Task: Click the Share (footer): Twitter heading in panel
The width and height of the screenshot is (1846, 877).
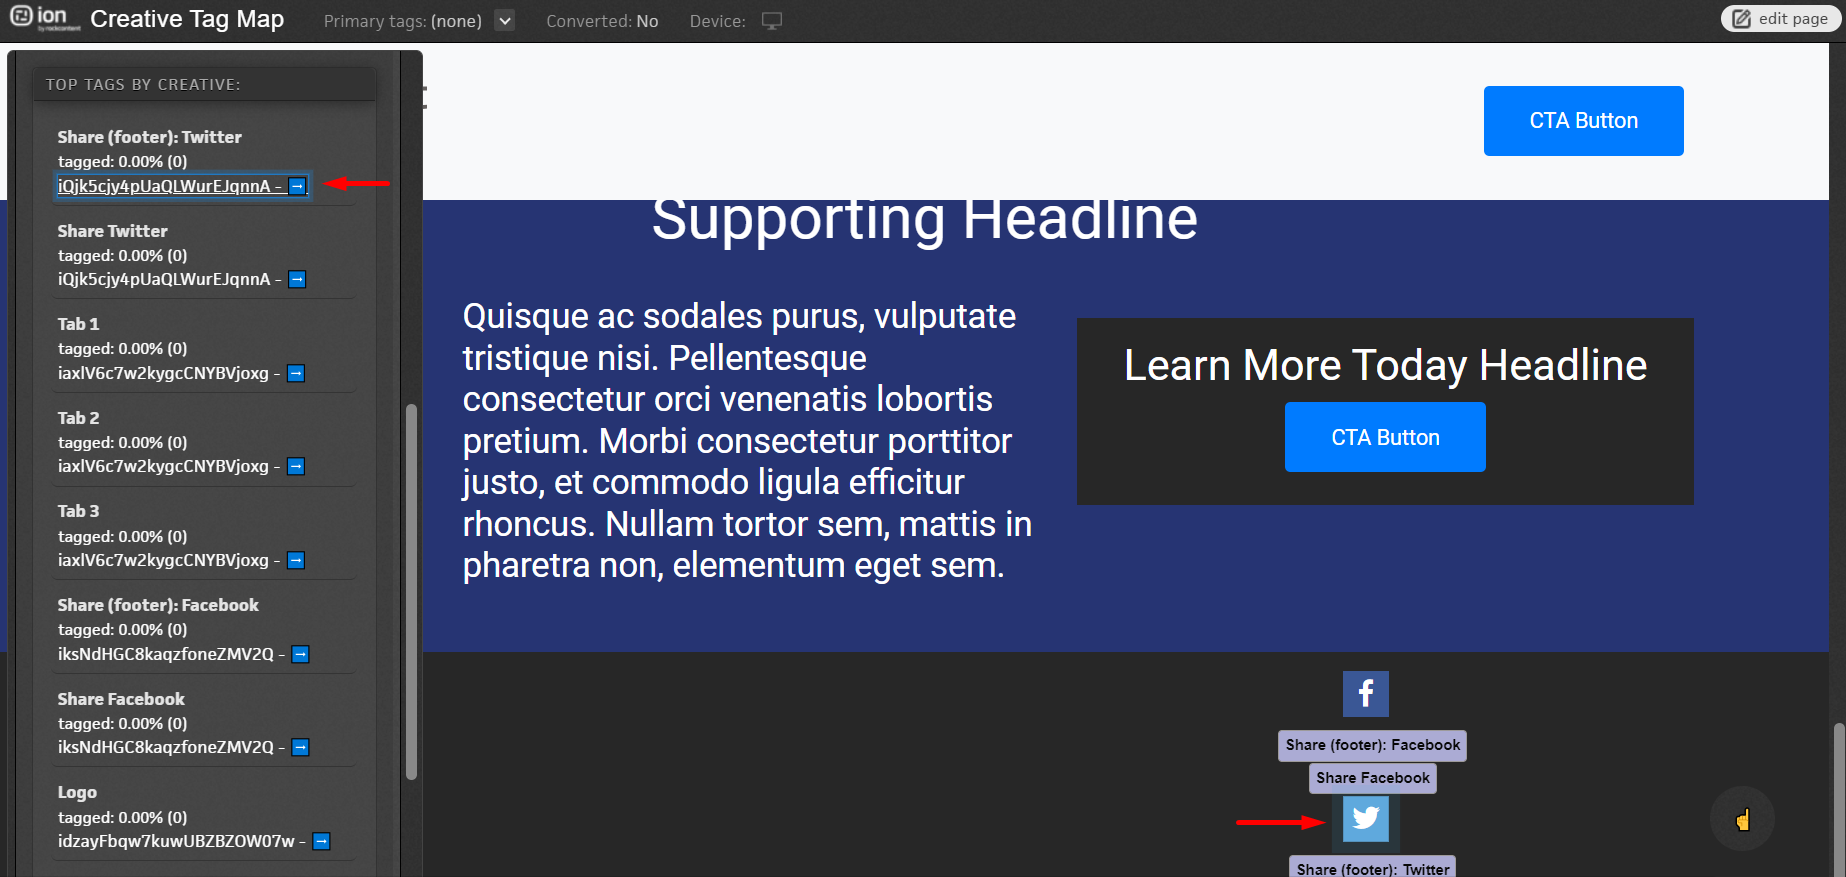Action: coord(149,137)
